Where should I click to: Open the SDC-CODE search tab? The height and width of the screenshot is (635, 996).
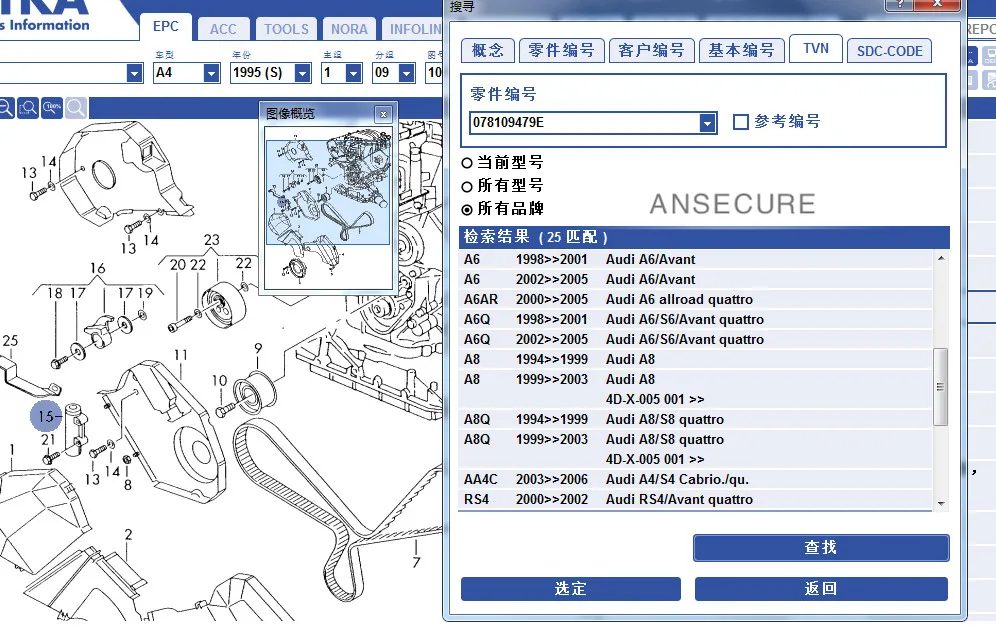click(x=889, y=51)
